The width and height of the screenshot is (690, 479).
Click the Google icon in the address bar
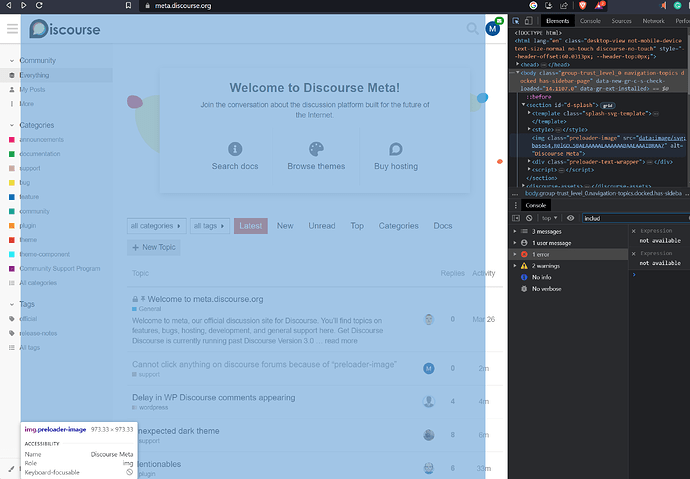pyautogui.click(x=533, y=5)
